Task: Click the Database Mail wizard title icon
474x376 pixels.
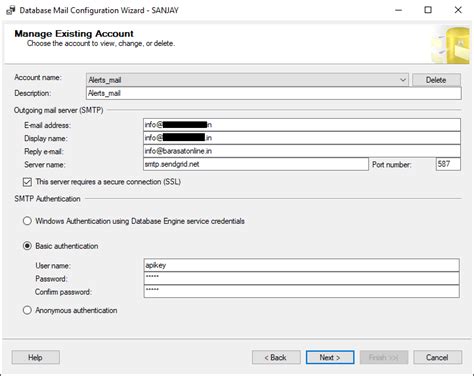Action: coord(11,10)
